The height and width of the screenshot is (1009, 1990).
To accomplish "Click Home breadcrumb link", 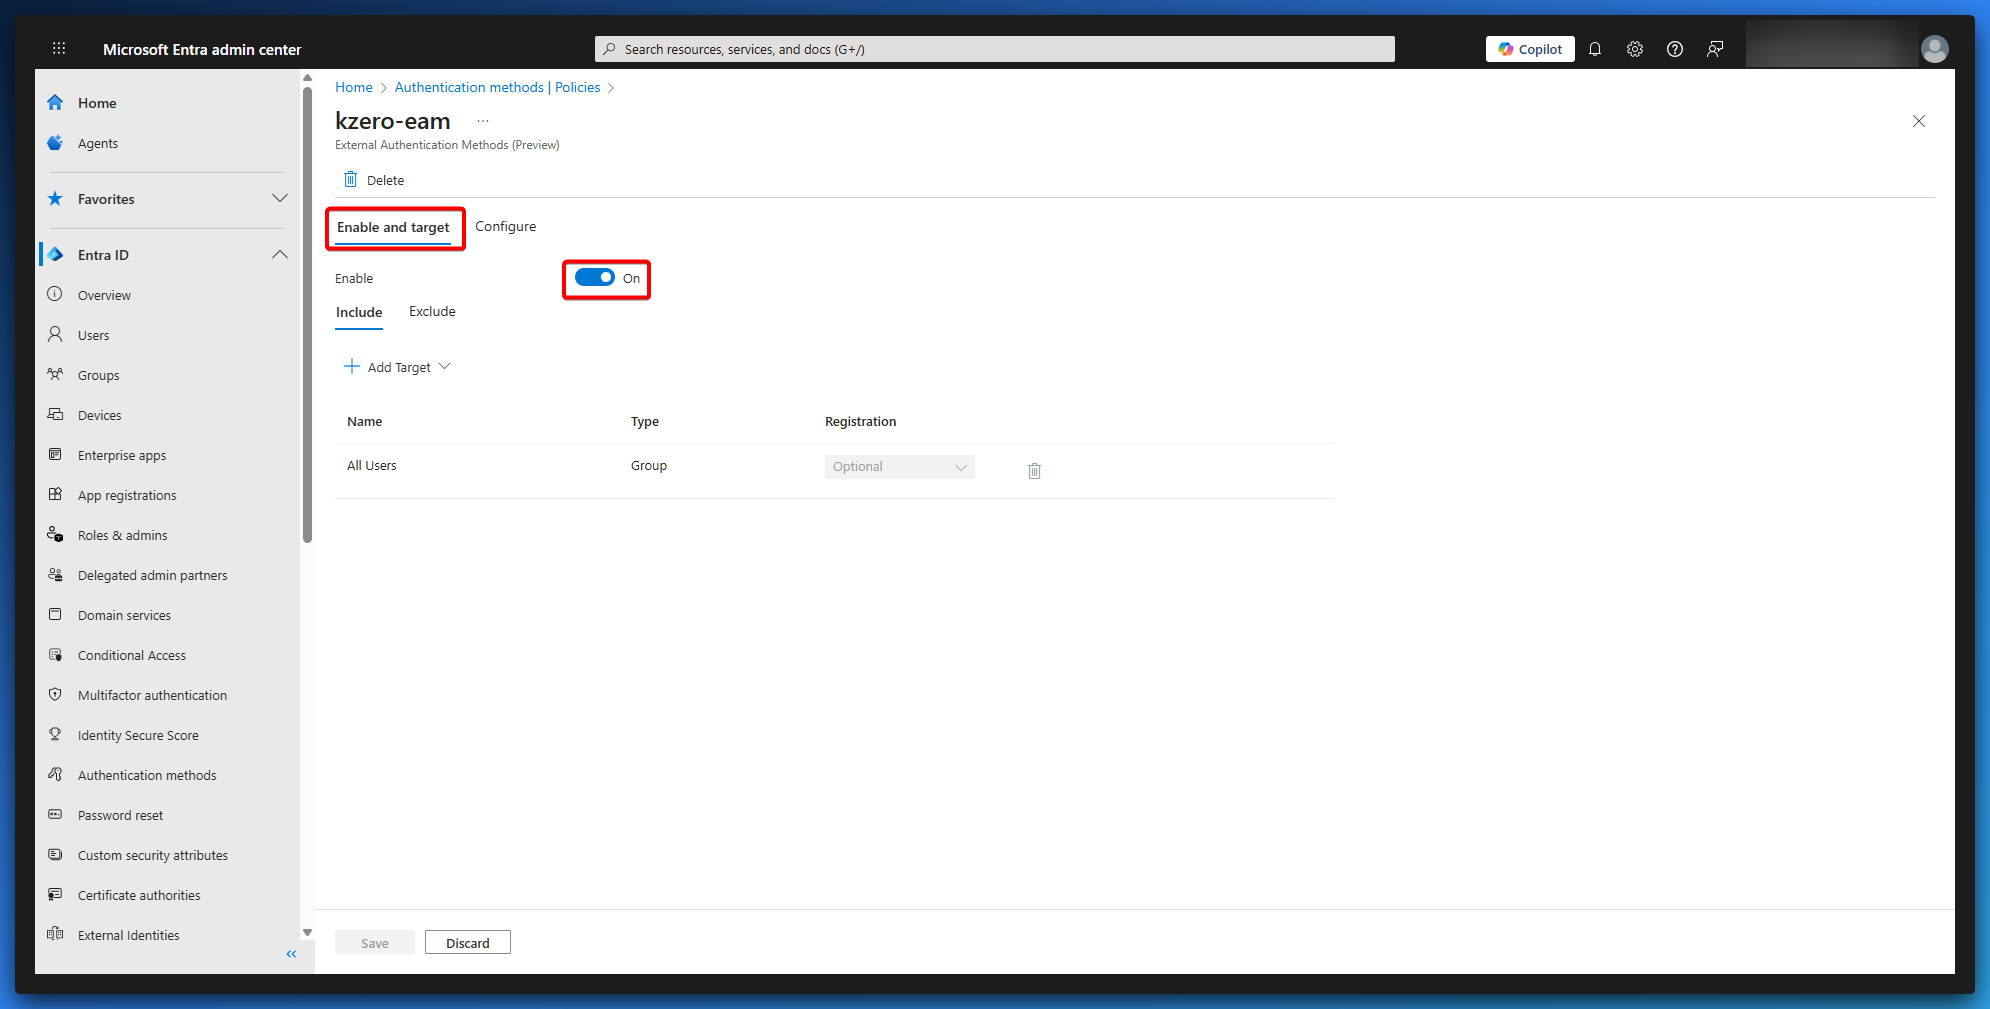I will pyautogui.click(x=354, y=87).
